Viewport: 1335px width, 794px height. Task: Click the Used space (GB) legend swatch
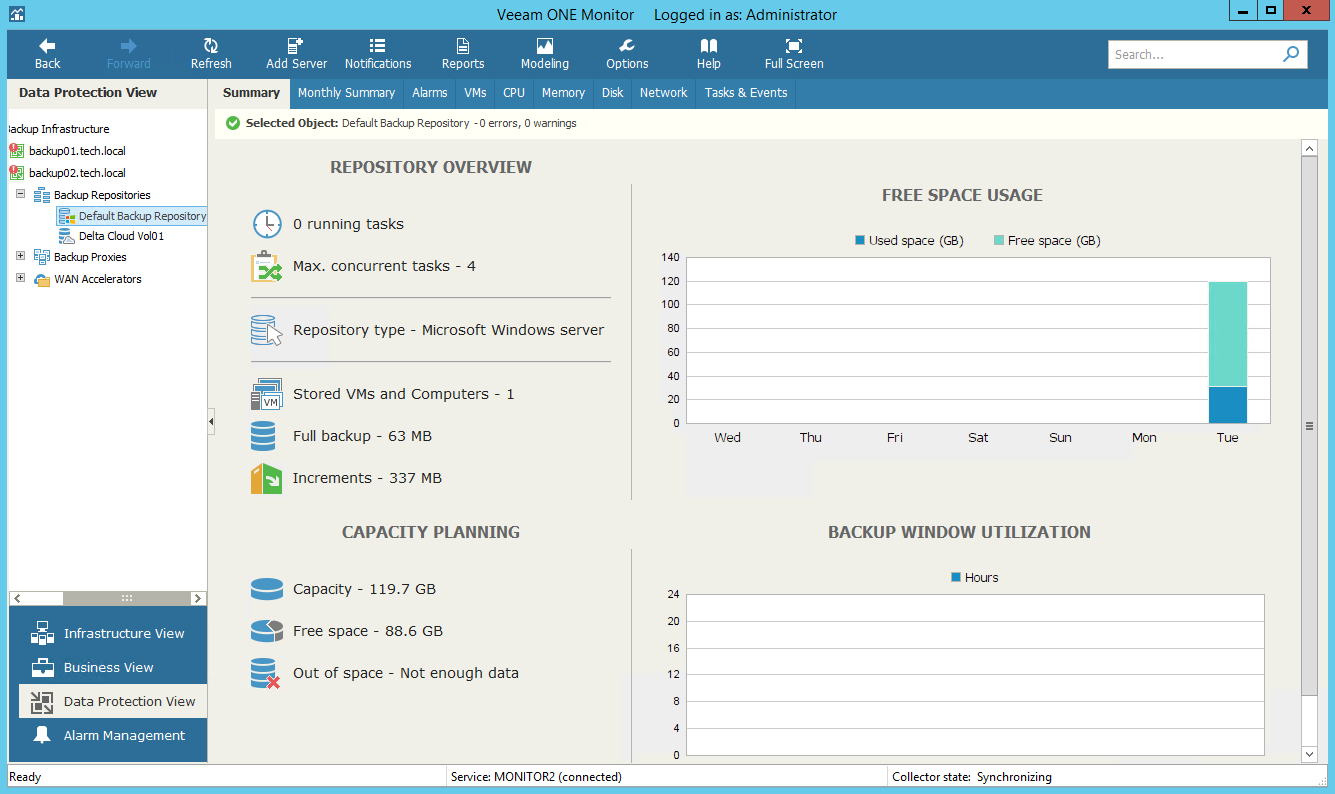(860, 240)
